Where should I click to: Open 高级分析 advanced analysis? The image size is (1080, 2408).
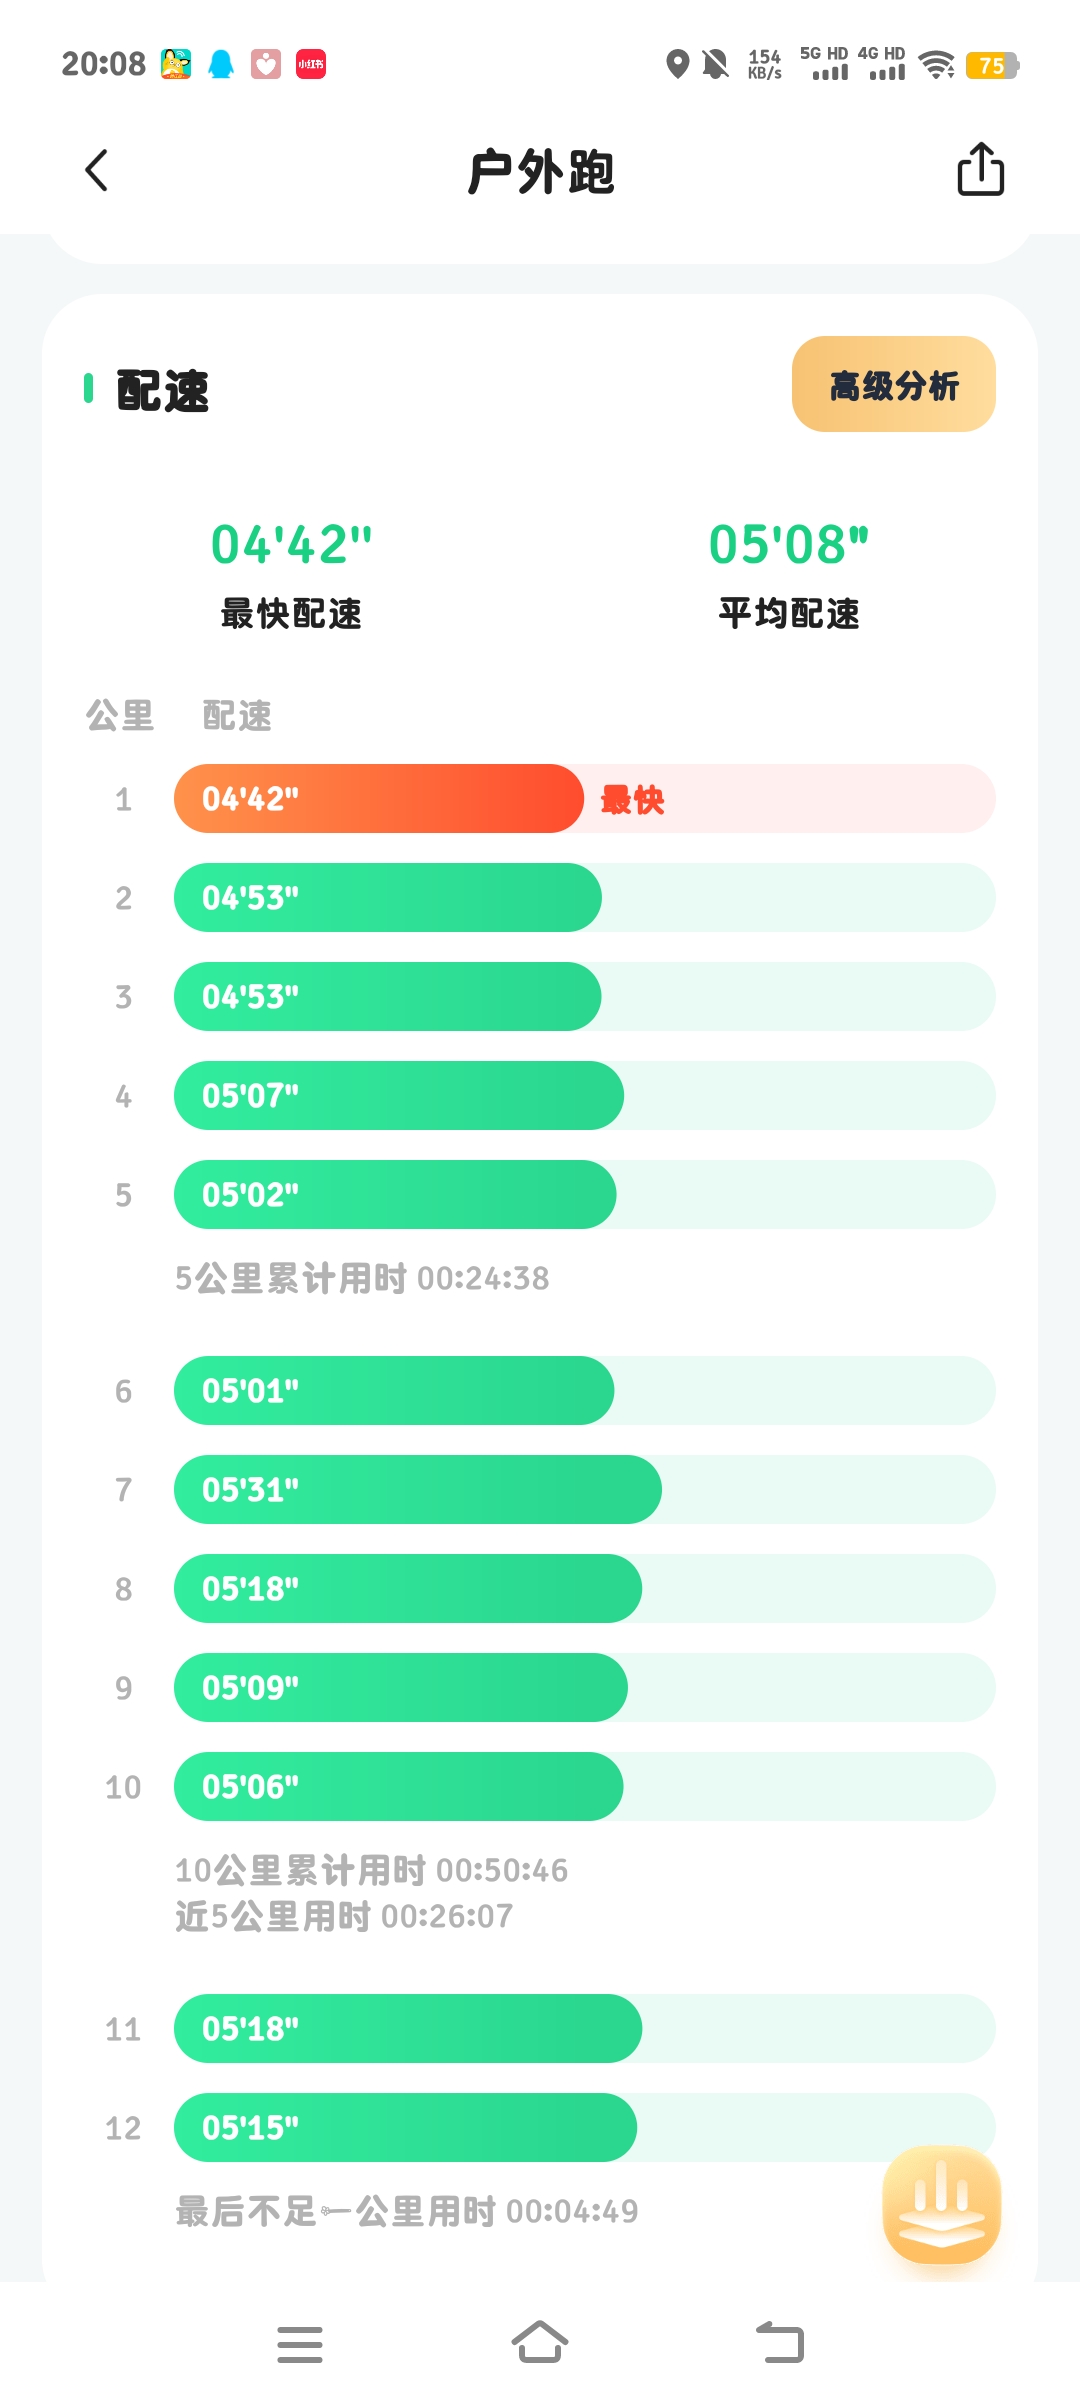(893, 385)
